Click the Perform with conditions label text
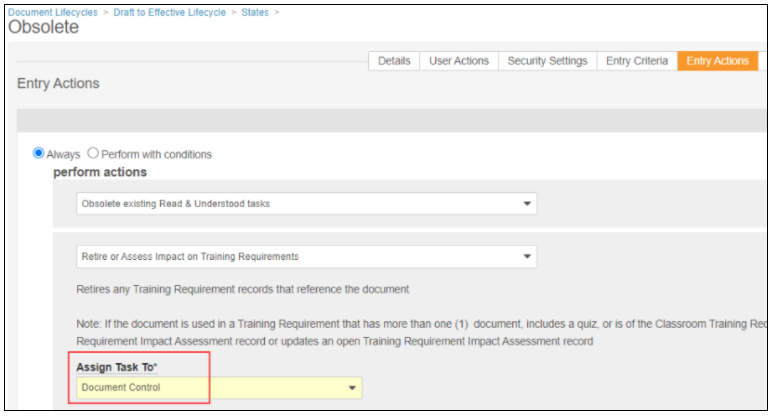 [156, 155]
